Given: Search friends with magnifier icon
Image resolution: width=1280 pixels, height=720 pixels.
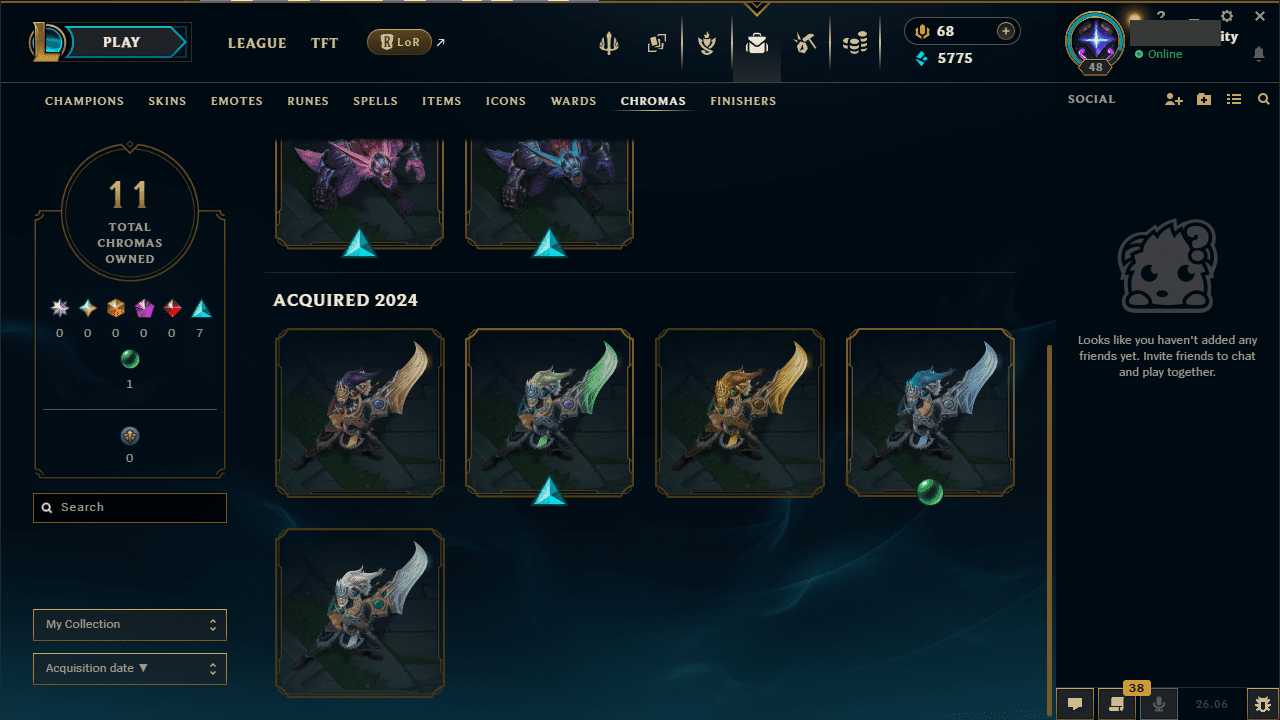Looking at the screenshot, I should (1264, 100).
